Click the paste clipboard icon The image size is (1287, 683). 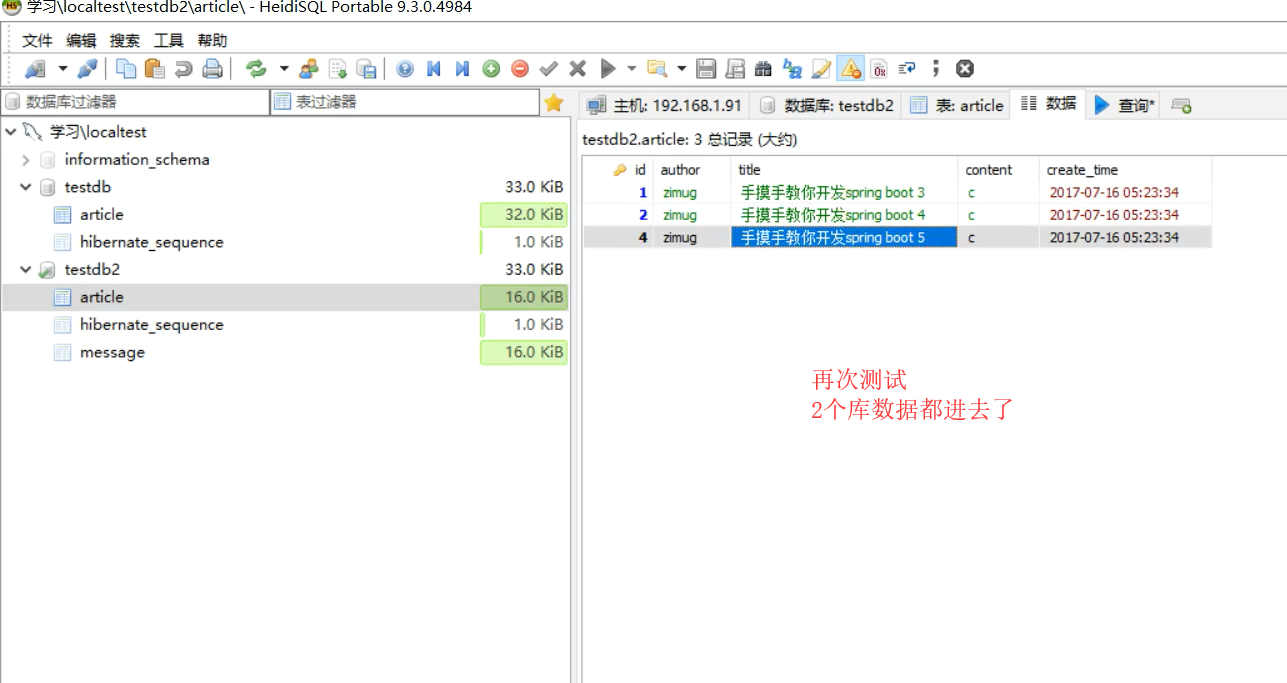(x=154, y=69)
